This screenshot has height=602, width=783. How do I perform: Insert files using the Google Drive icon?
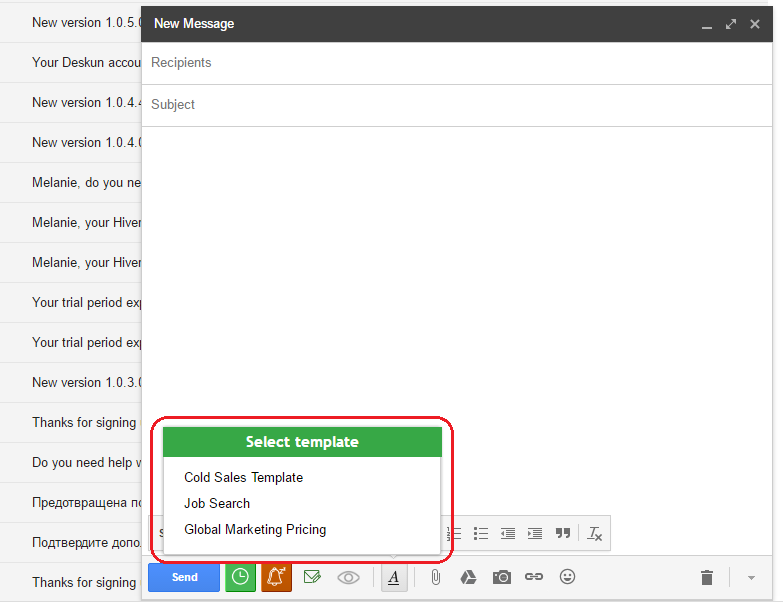click(x=468, y=578)
